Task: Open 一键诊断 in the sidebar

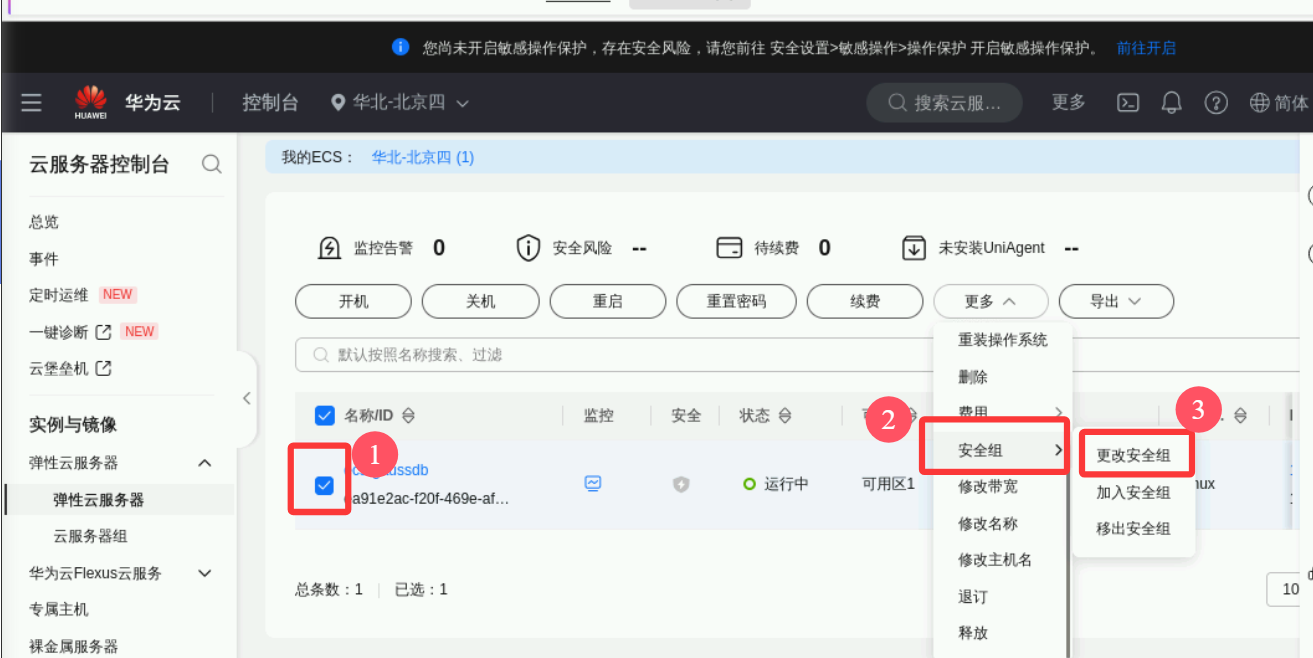Action: click(x=59, y=332)
